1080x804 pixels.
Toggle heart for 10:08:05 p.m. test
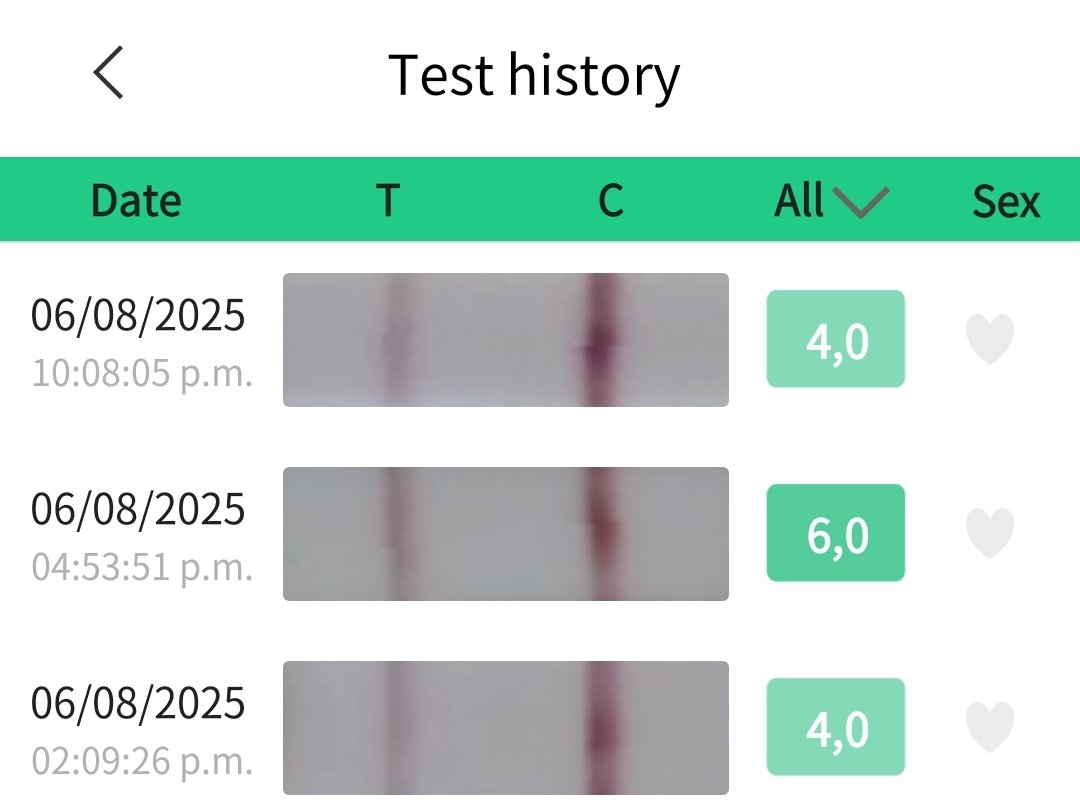tap(990, 339)
